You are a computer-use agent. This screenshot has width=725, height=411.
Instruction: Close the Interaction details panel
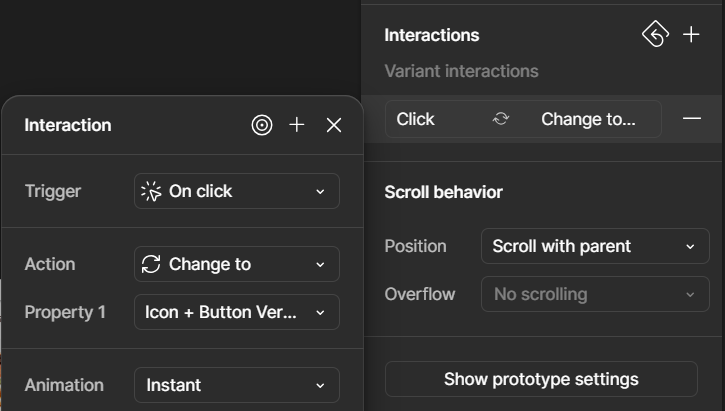334,125
